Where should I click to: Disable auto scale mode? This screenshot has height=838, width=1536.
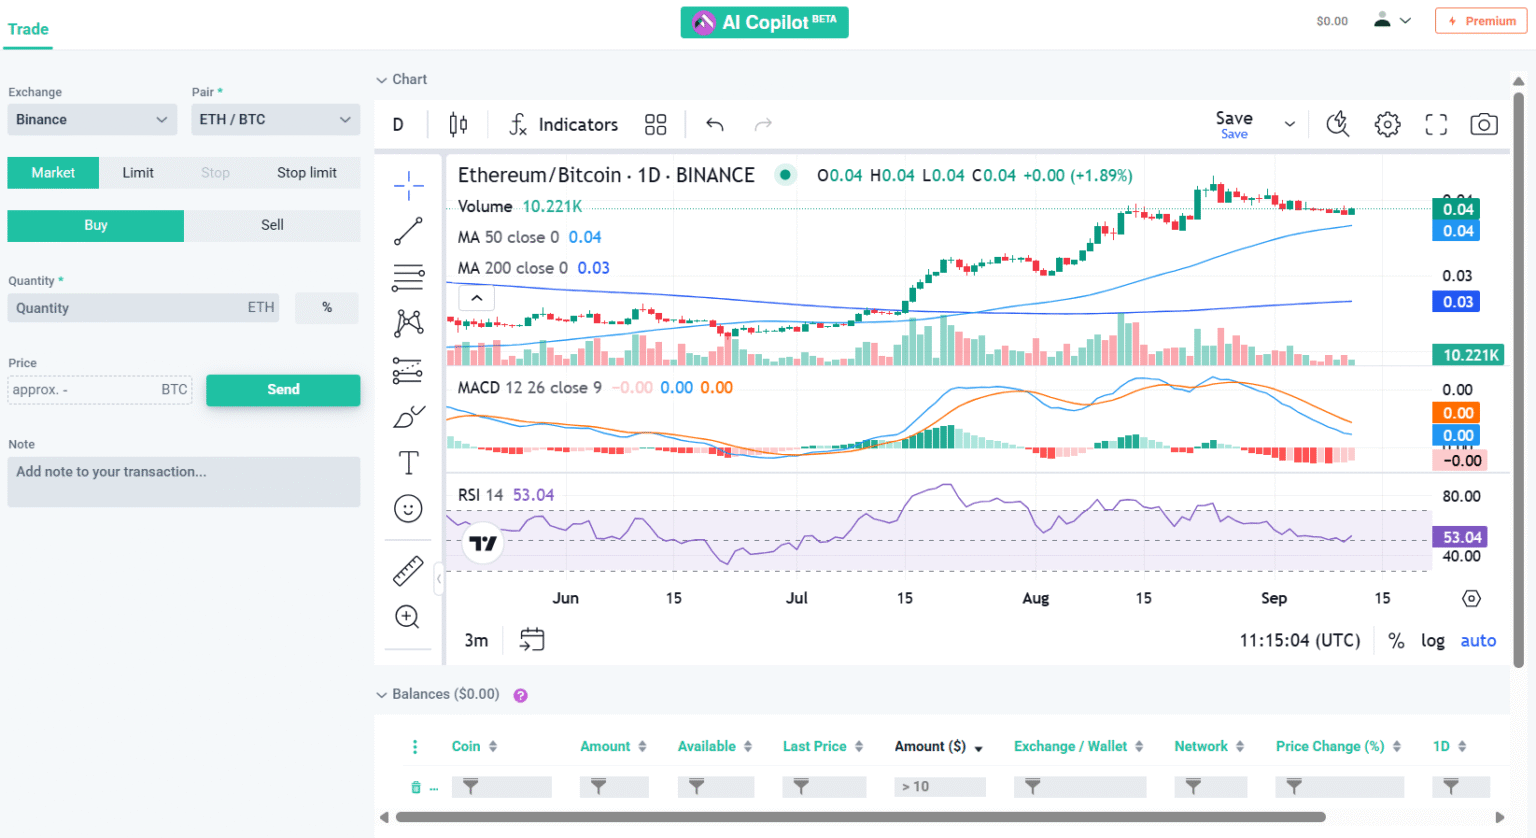tap(1478, 640)
